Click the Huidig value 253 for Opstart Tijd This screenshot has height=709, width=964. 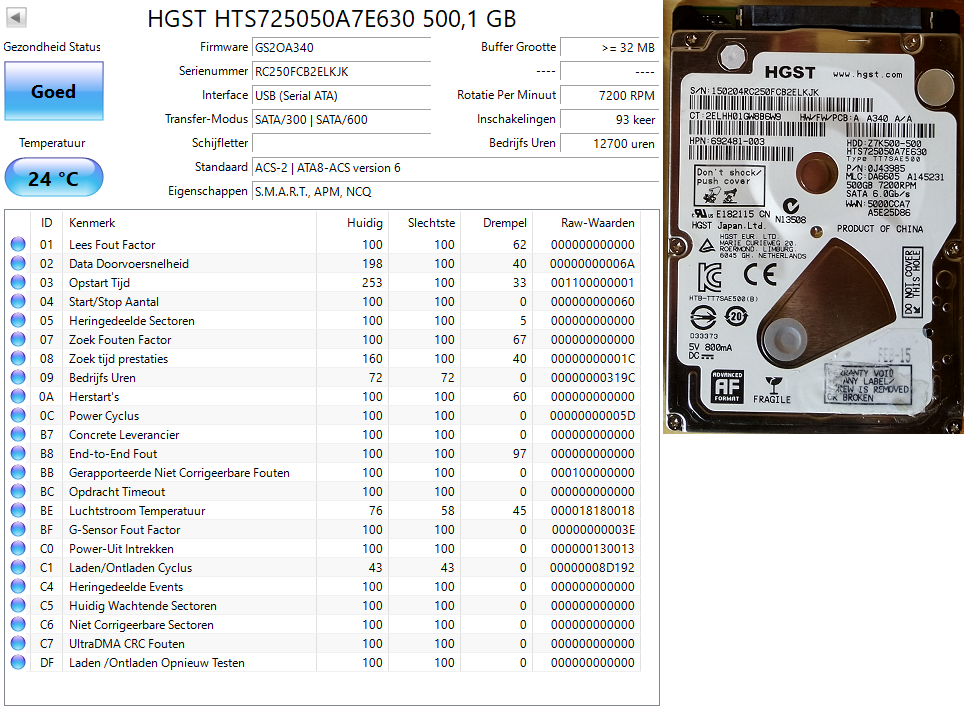pos(372,283)
